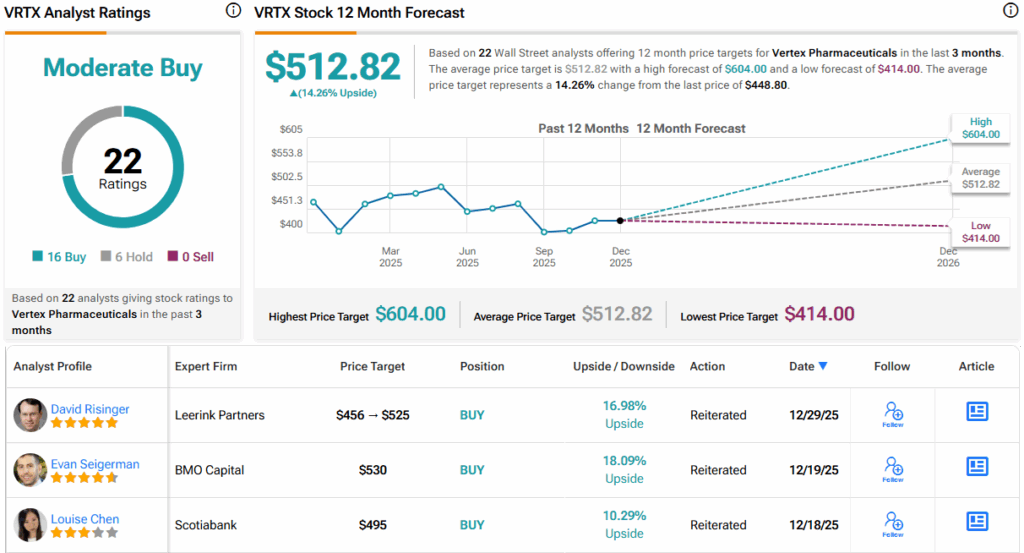Click the Price Target column header
Screen dimensions: 1024x553
click(372, 366)
